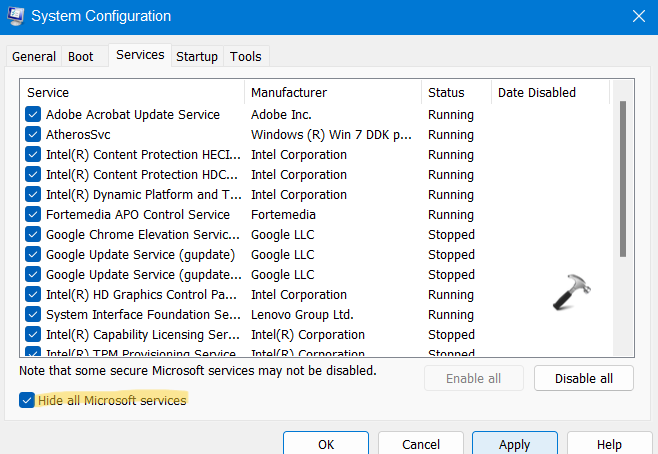
Task: Click the System Configuration title bar icon
Action: (18, 16)
